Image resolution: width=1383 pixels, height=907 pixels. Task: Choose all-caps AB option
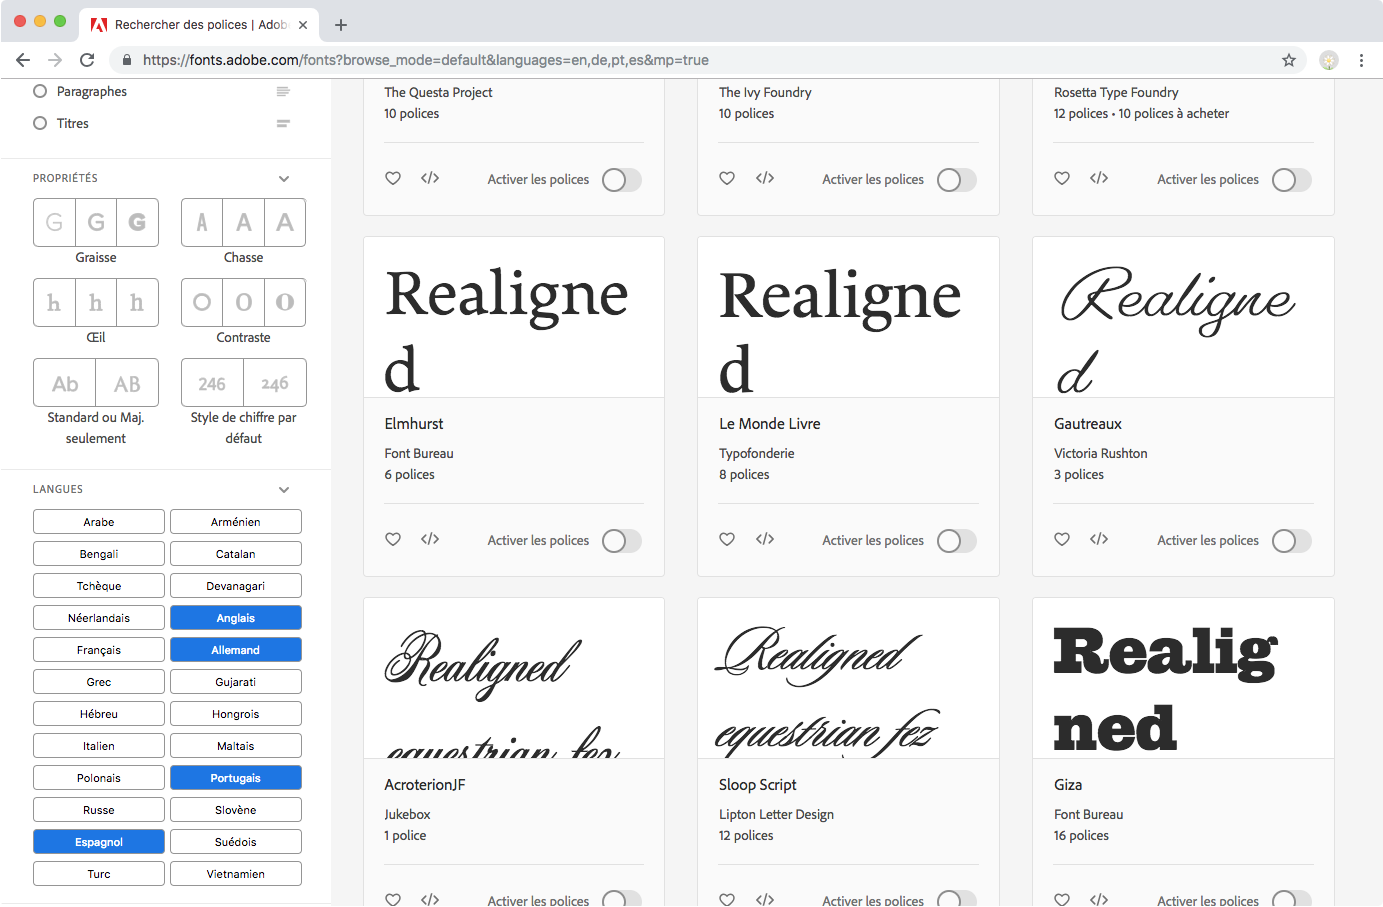[x=127, y=382]
